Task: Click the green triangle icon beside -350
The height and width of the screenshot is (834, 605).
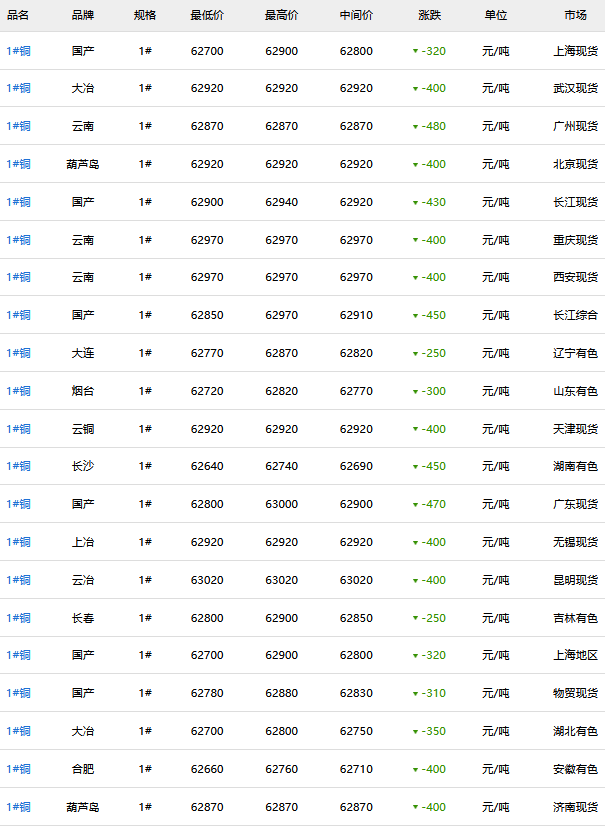Action: (x=415, y=732)
